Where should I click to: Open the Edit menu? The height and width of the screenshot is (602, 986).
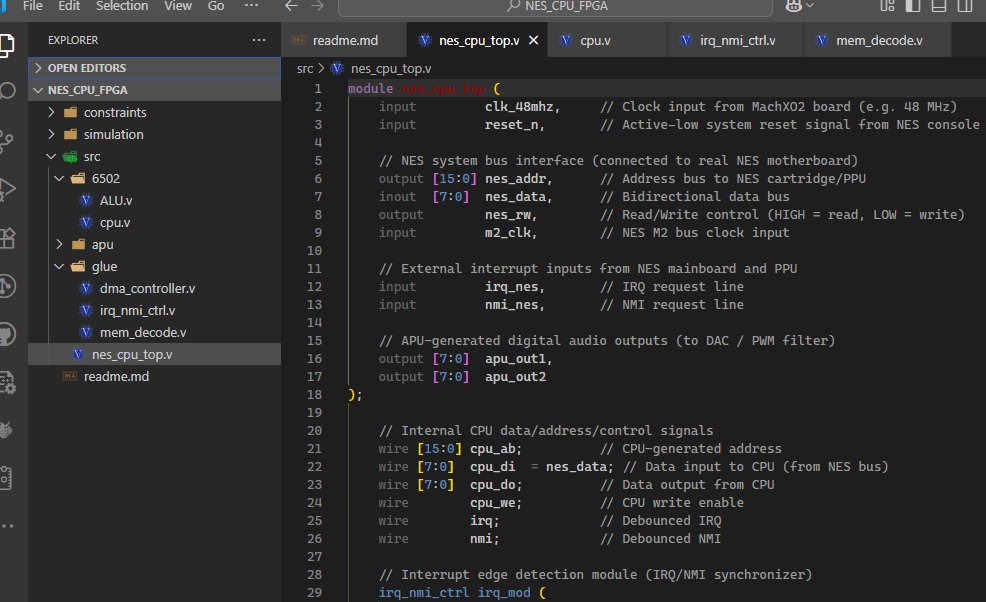[69, 6]
